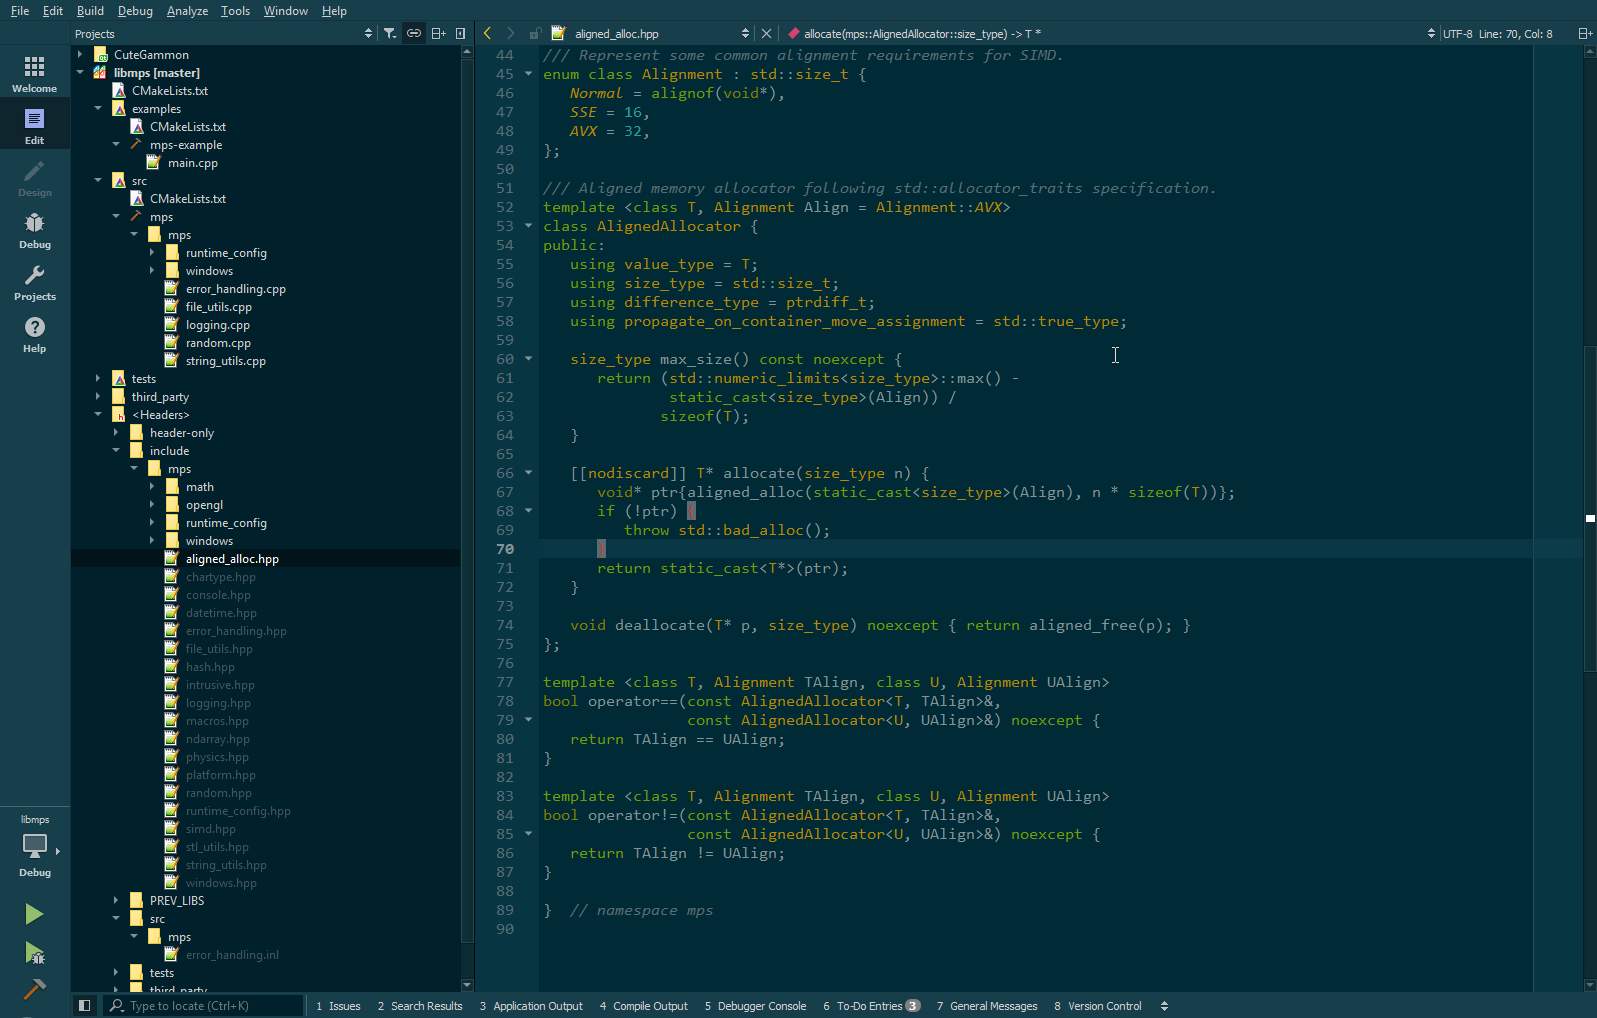
Task: Click the UTF-8 encoding label
Action: [1457, 34]
